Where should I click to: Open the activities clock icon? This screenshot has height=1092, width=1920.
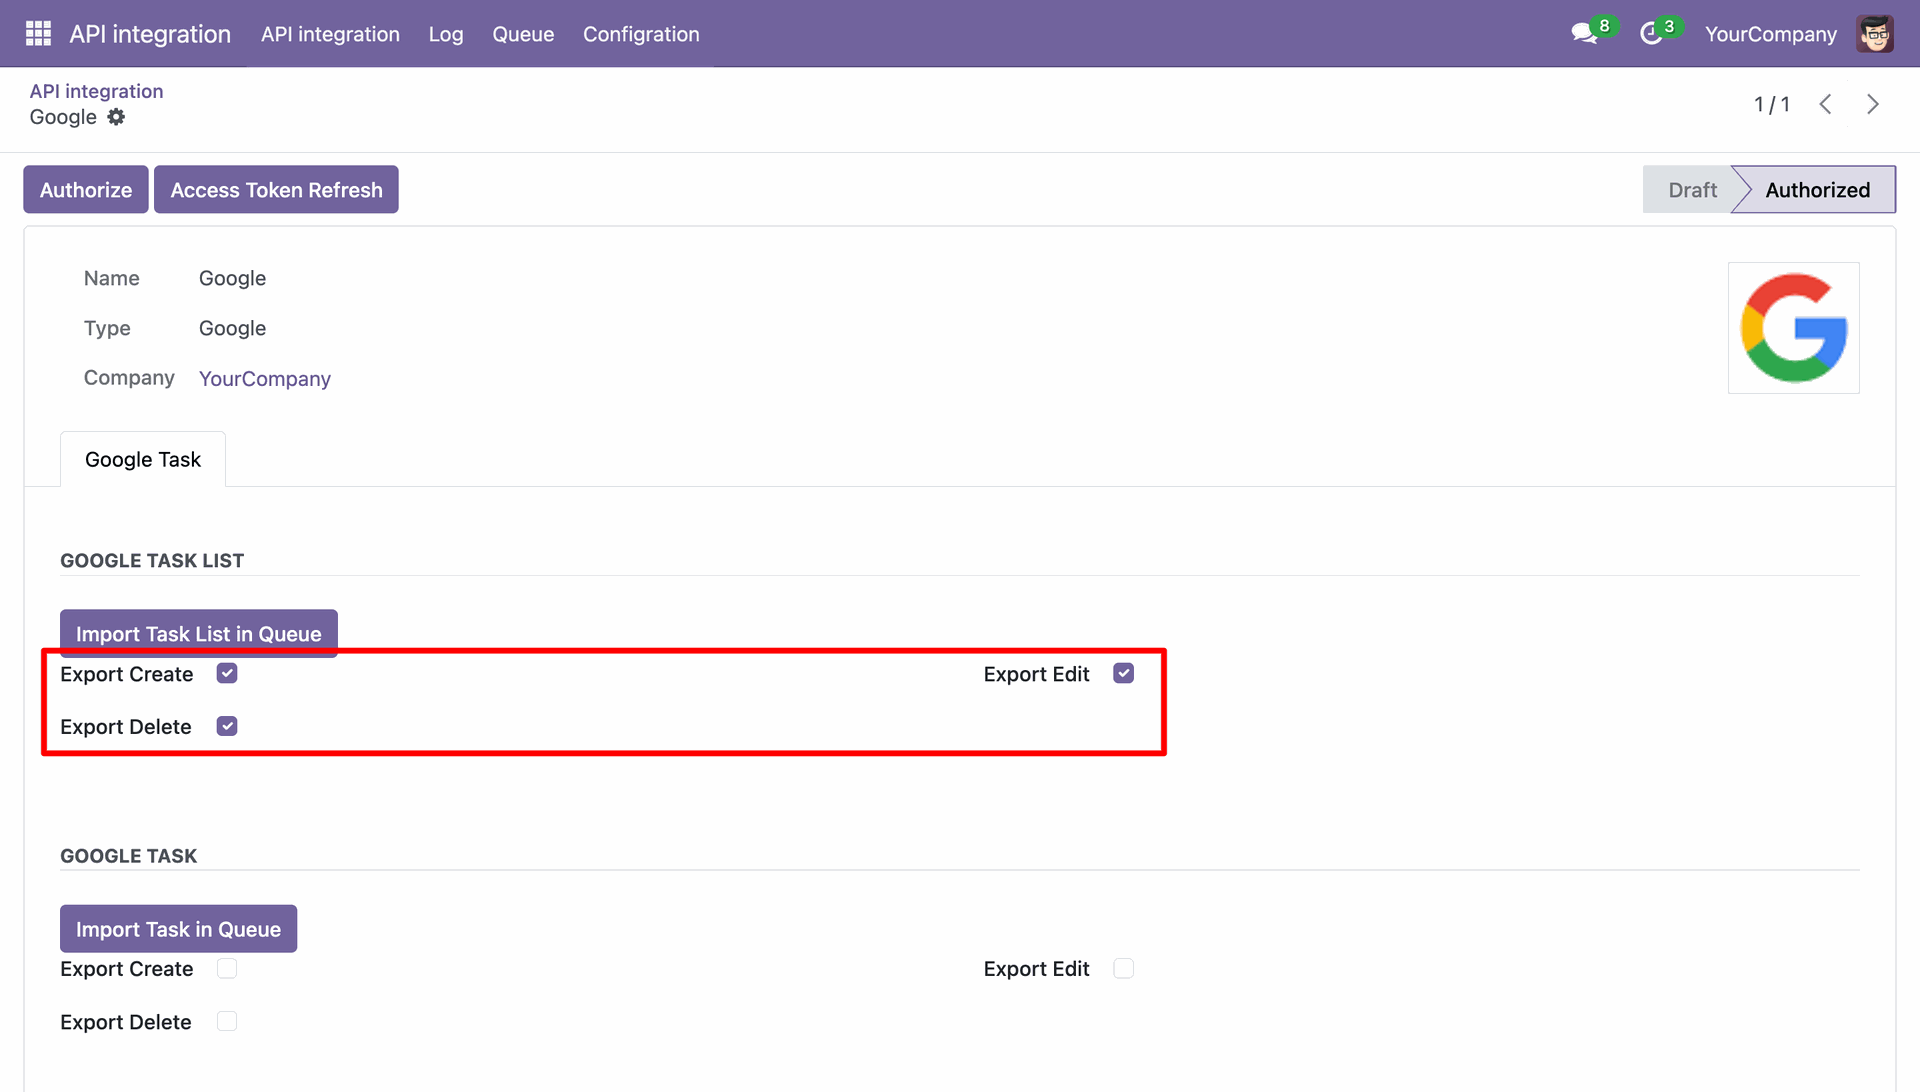[x=1651, y=34]
